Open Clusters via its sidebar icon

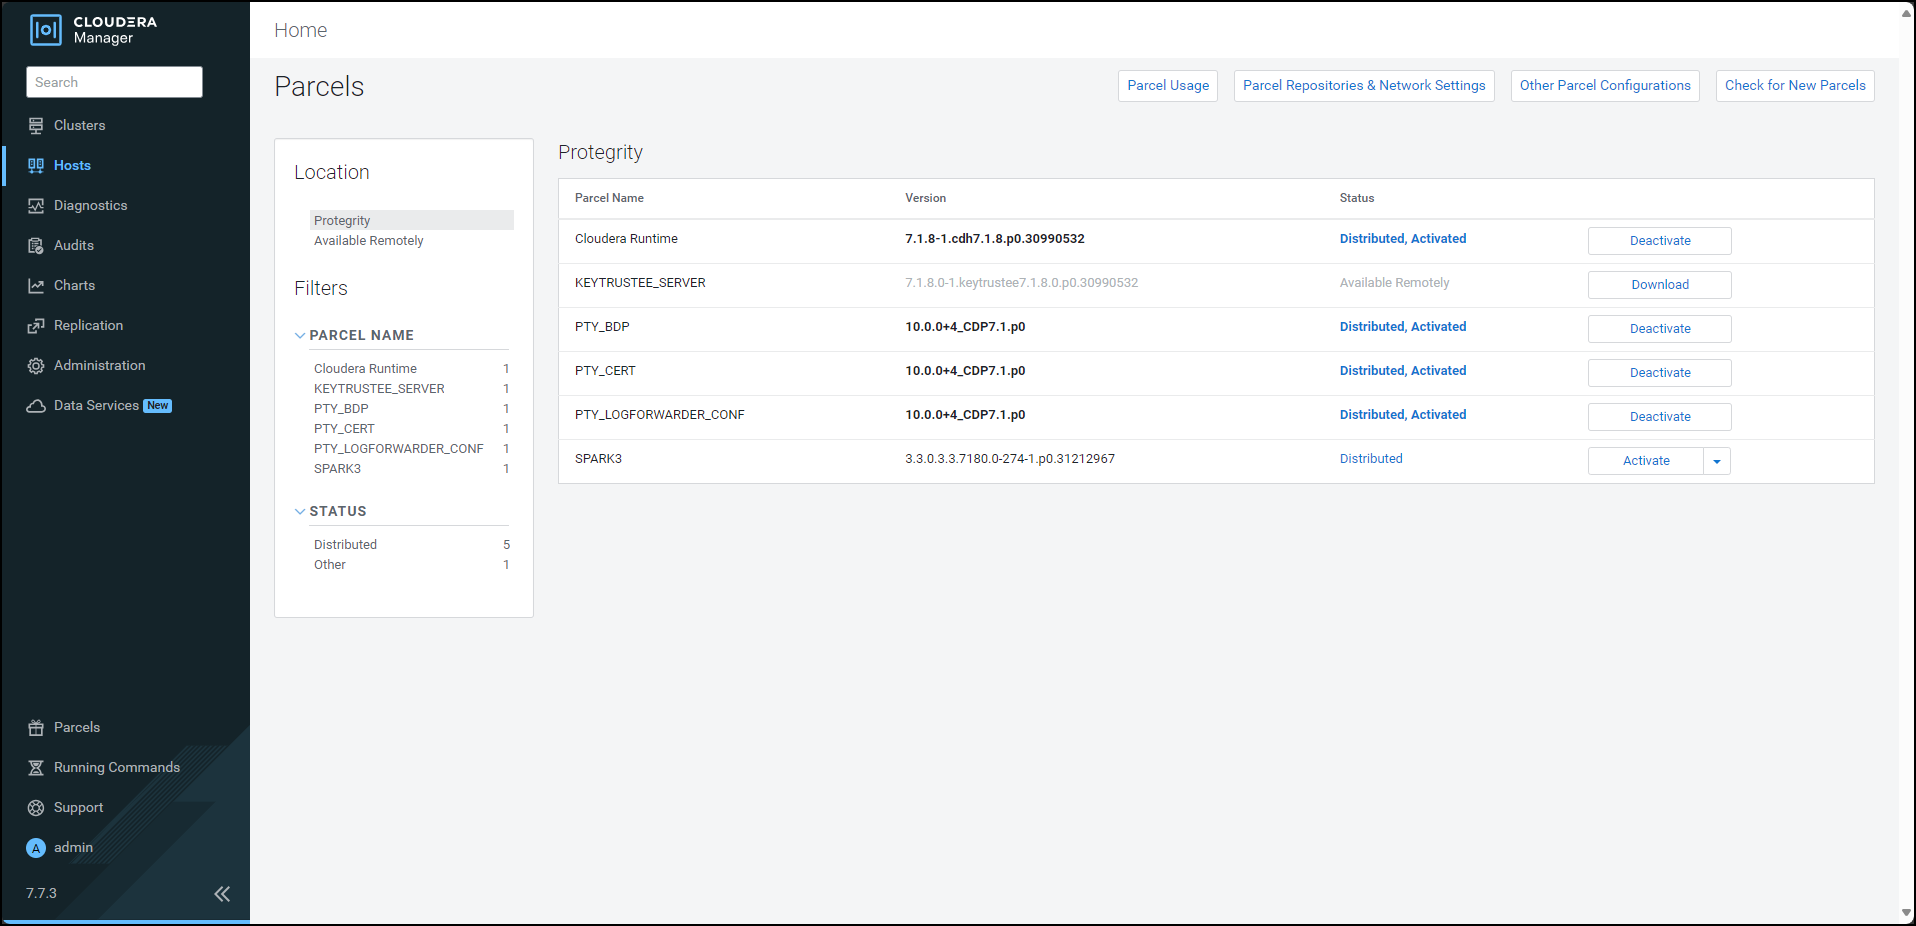[x=36, y=126]
